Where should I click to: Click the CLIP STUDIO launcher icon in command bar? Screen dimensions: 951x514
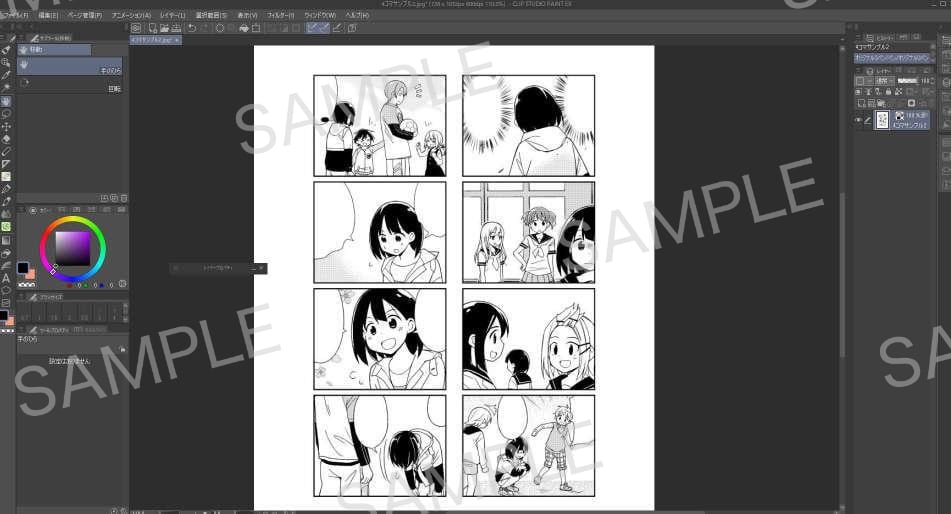click(136, 28)
